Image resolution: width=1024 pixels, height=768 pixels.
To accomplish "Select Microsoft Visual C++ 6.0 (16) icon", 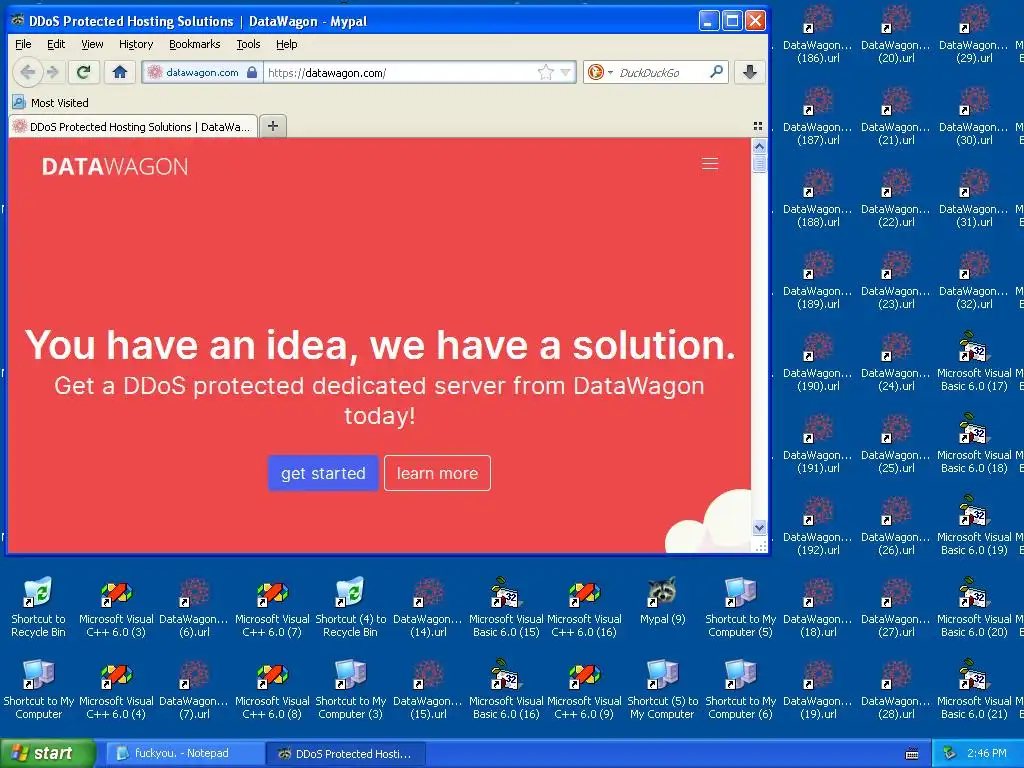I will point(584,607).
